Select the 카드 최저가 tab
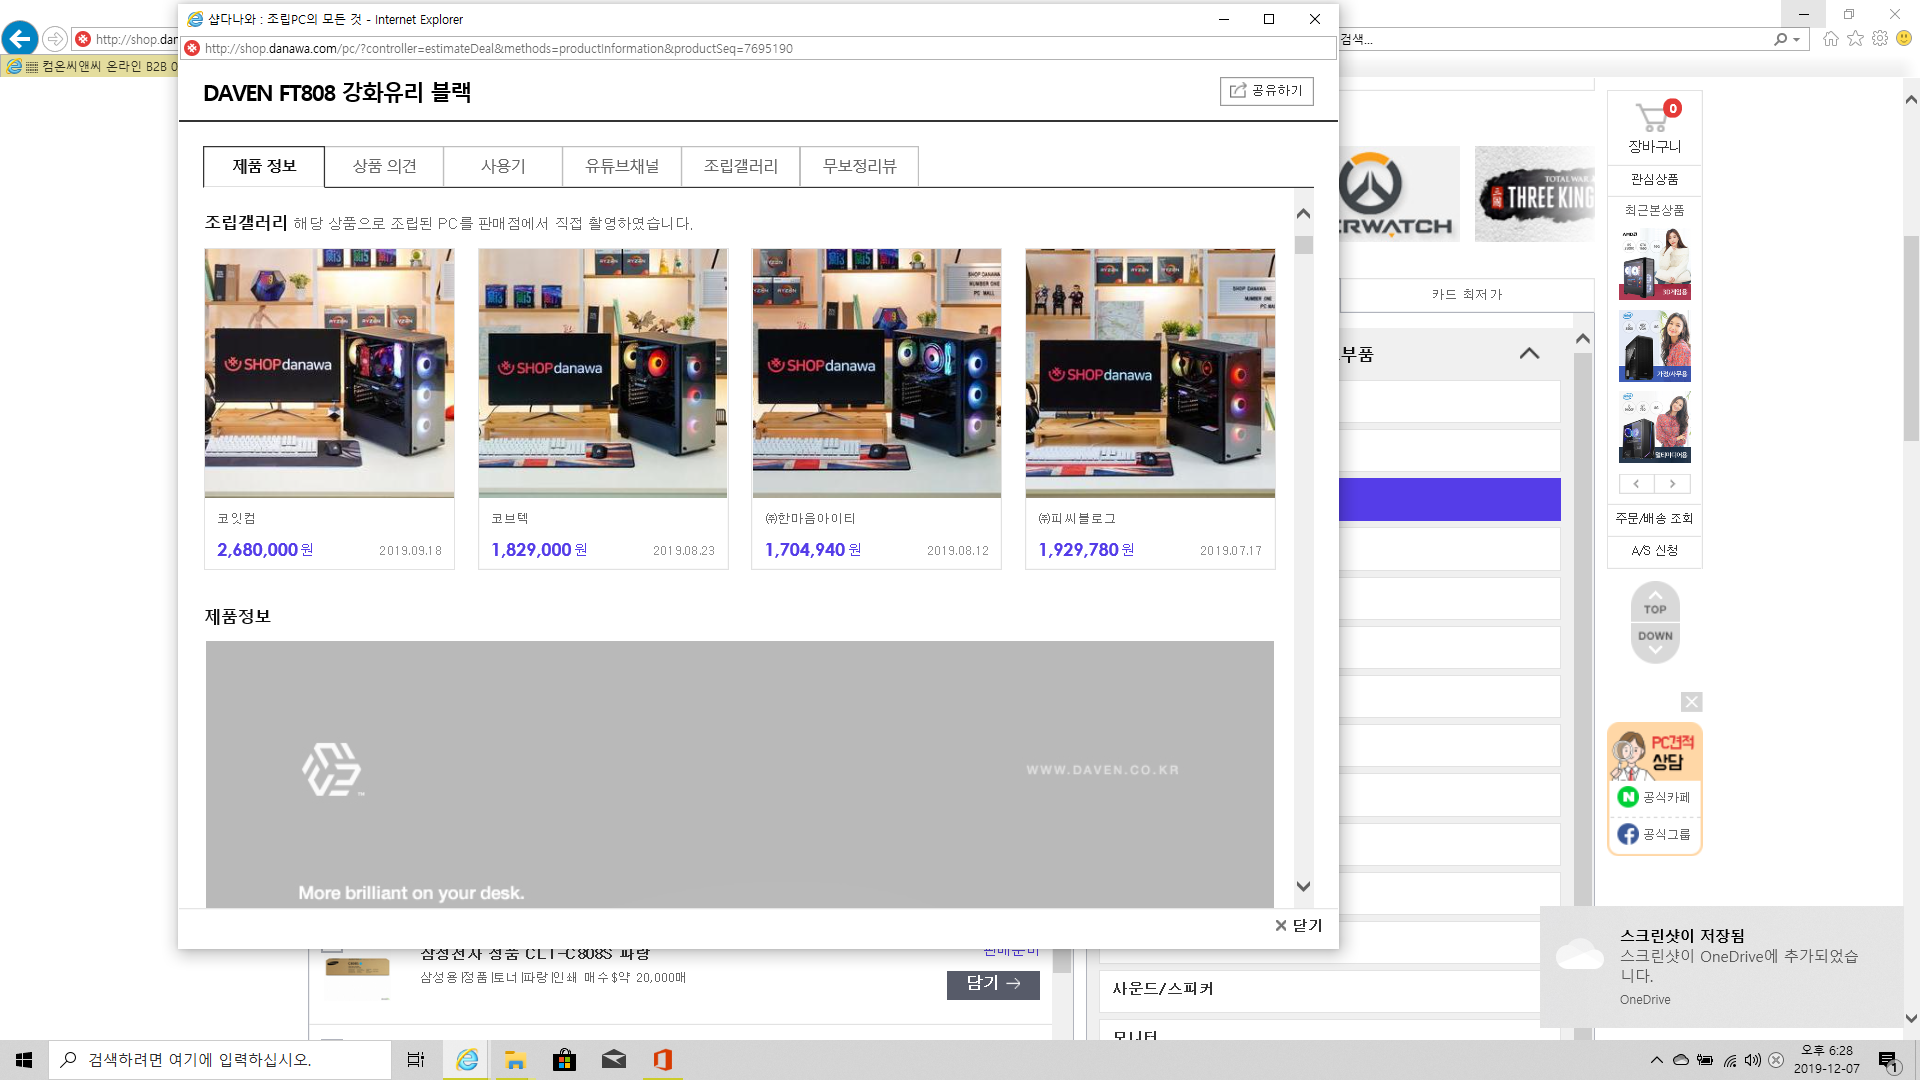 point(1467,294)
